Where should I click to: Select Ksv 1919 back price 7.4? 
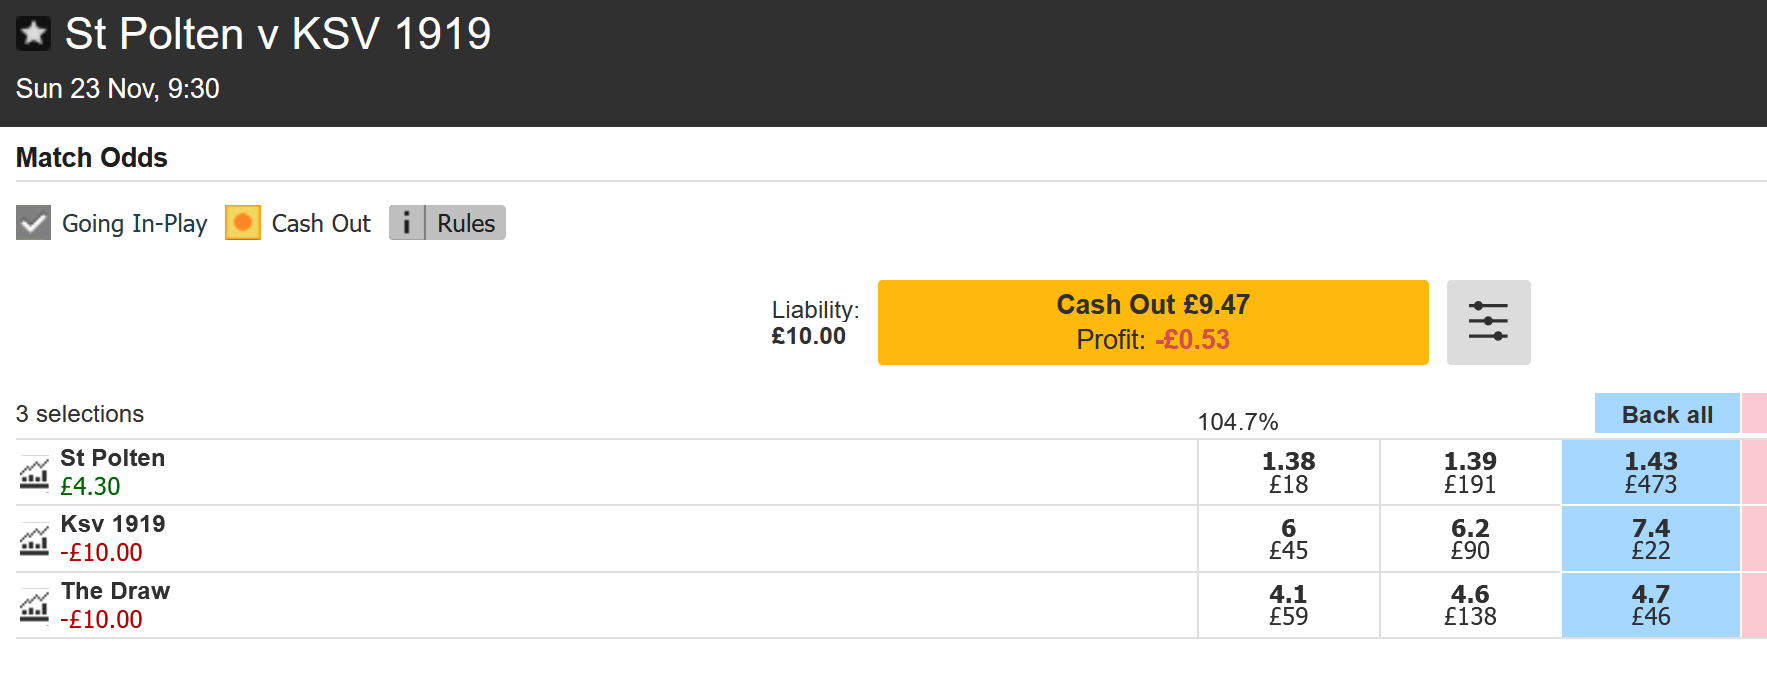tap(1650, 539)
